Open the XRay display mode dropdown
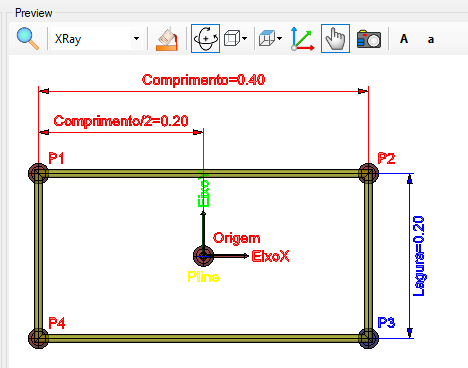468x368 pixels. click(x=97, y=39)
